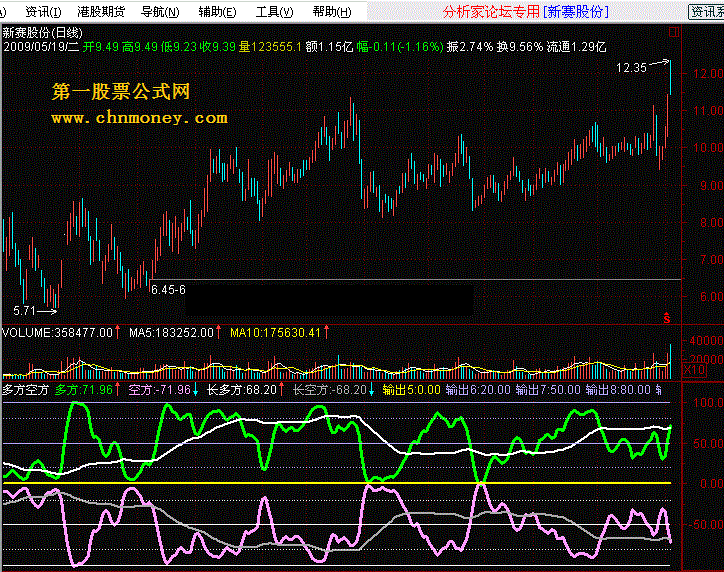
Task: Click the -50.00 indicator axis label
Action: [706, 525]
